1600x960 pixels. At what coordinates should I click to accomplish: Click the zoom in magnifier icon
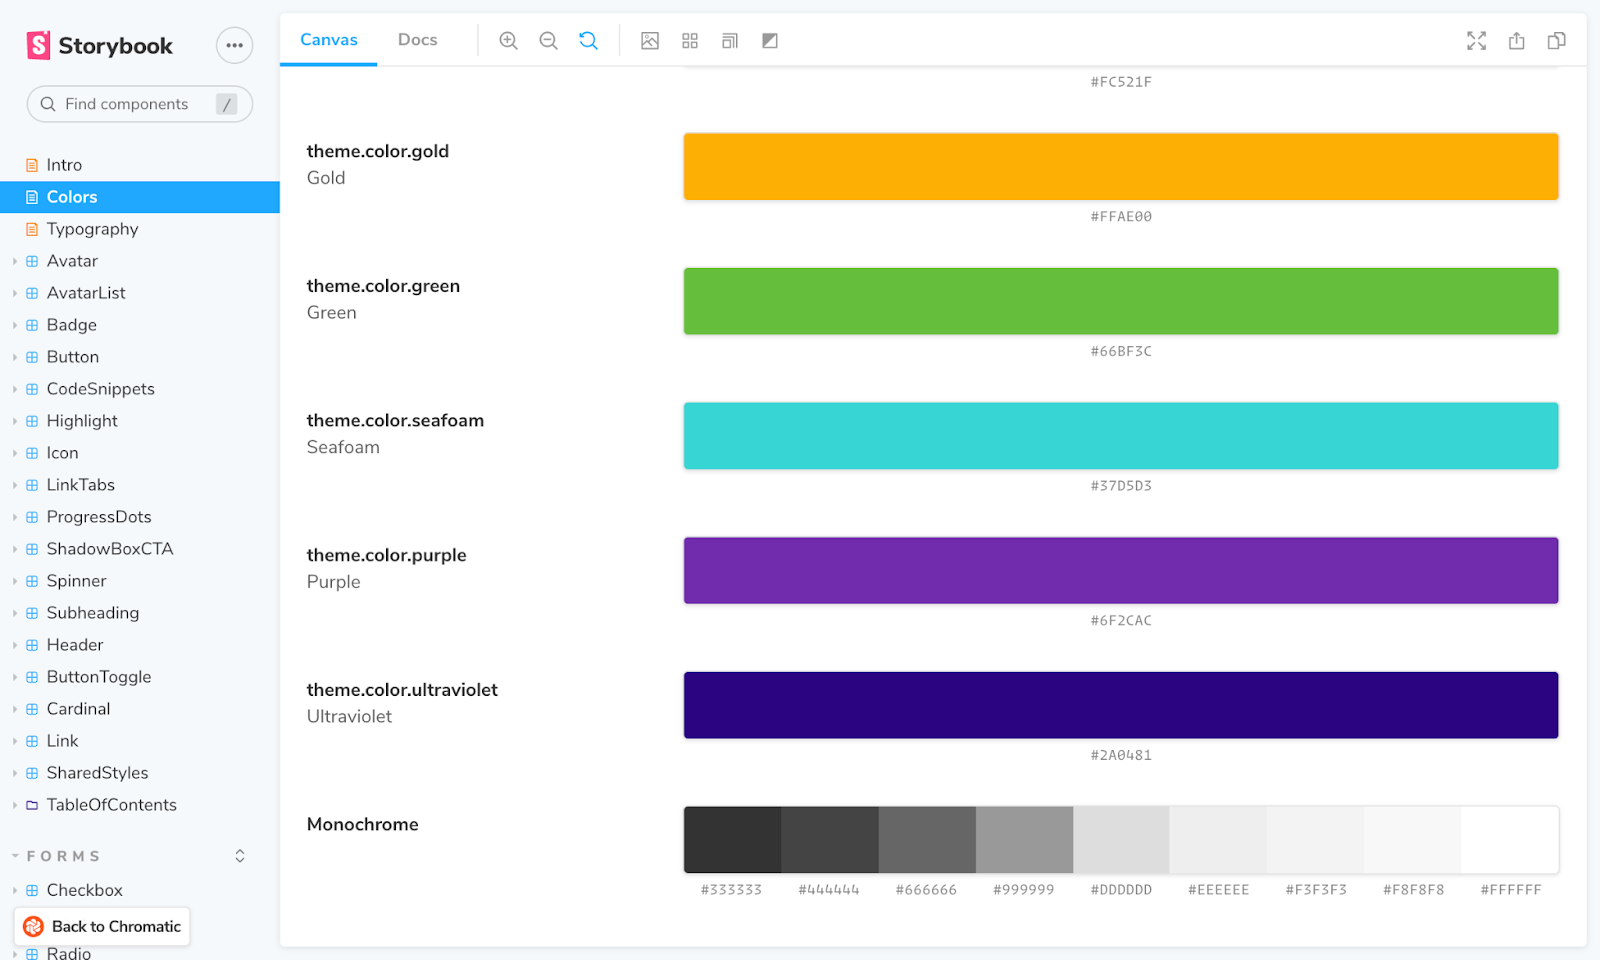(x=508, y=41)
